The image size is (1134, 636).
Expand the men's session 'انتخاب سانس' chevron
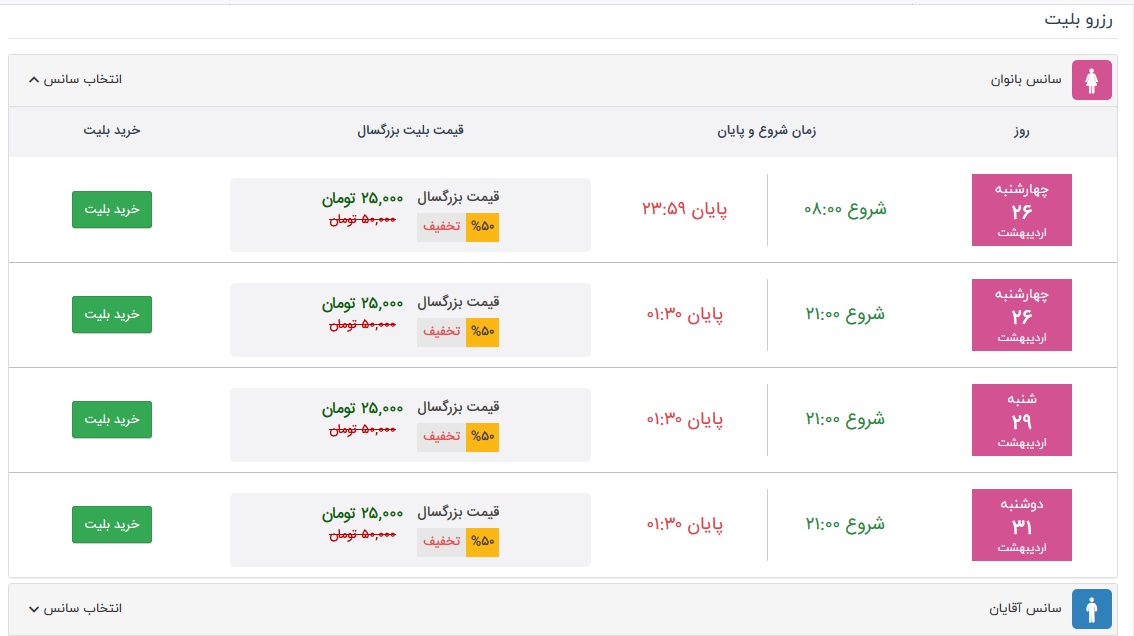click(34, 608)
